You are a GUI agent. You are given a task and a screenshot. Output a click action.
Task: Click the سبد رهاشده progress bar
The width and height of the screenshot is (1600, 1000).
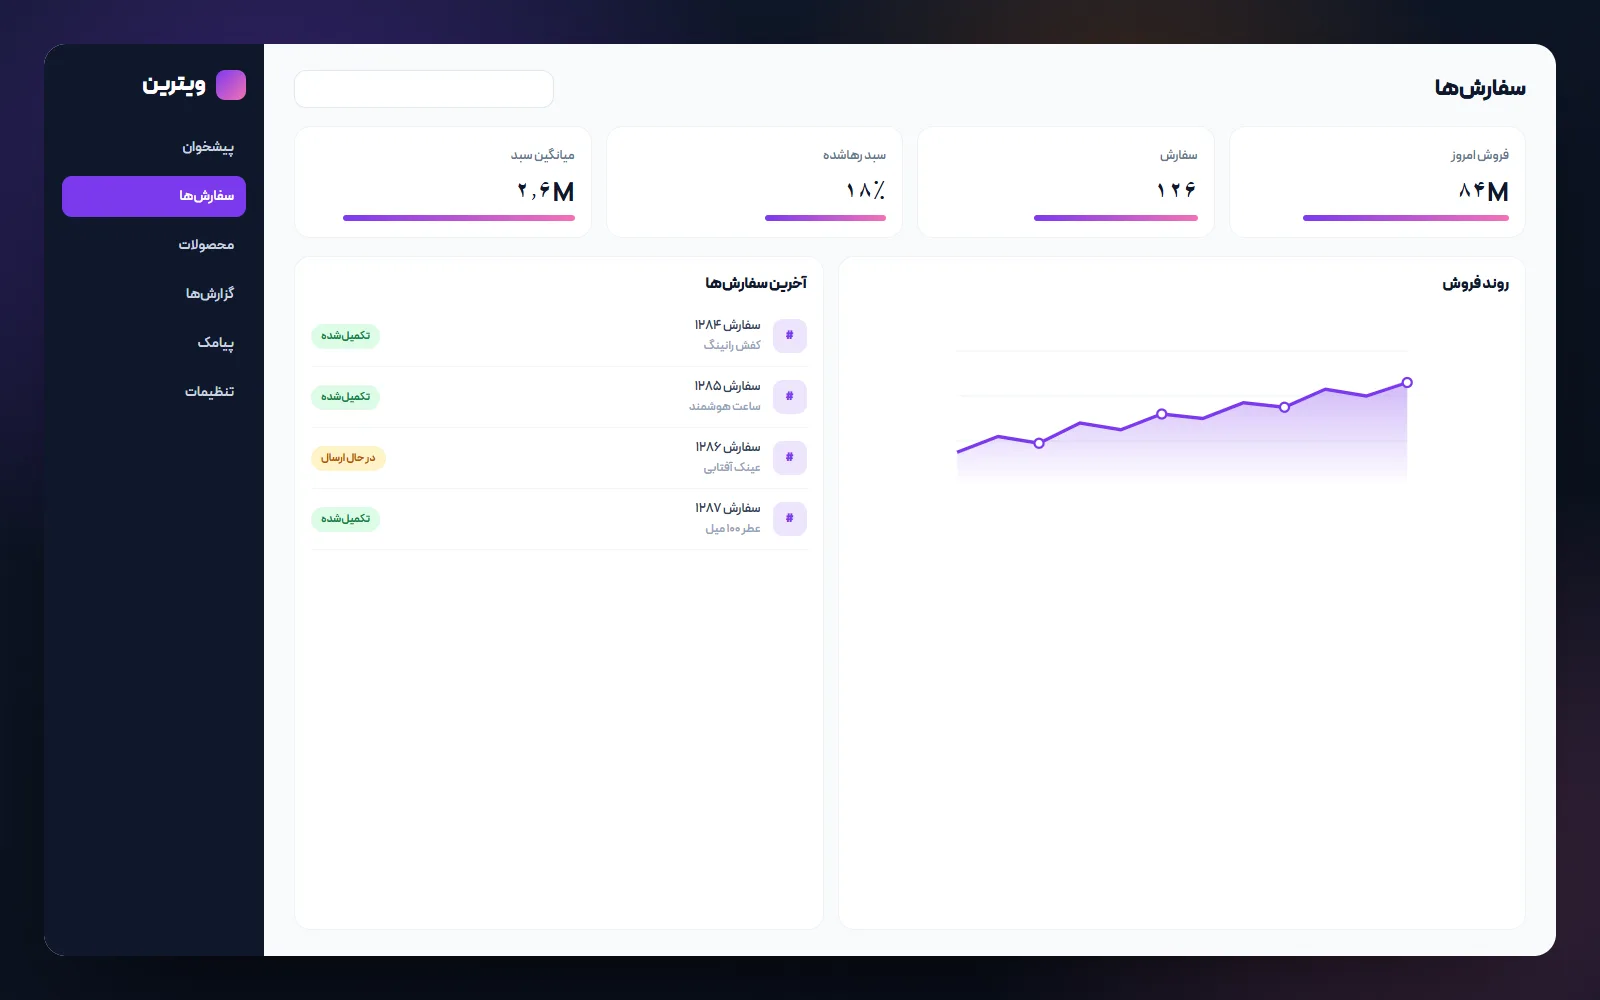825,218
